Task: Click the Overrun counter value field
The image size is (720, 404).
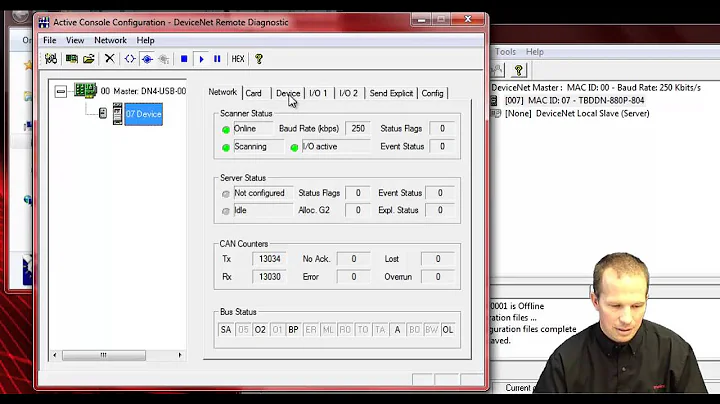Action: pos(438,277)
